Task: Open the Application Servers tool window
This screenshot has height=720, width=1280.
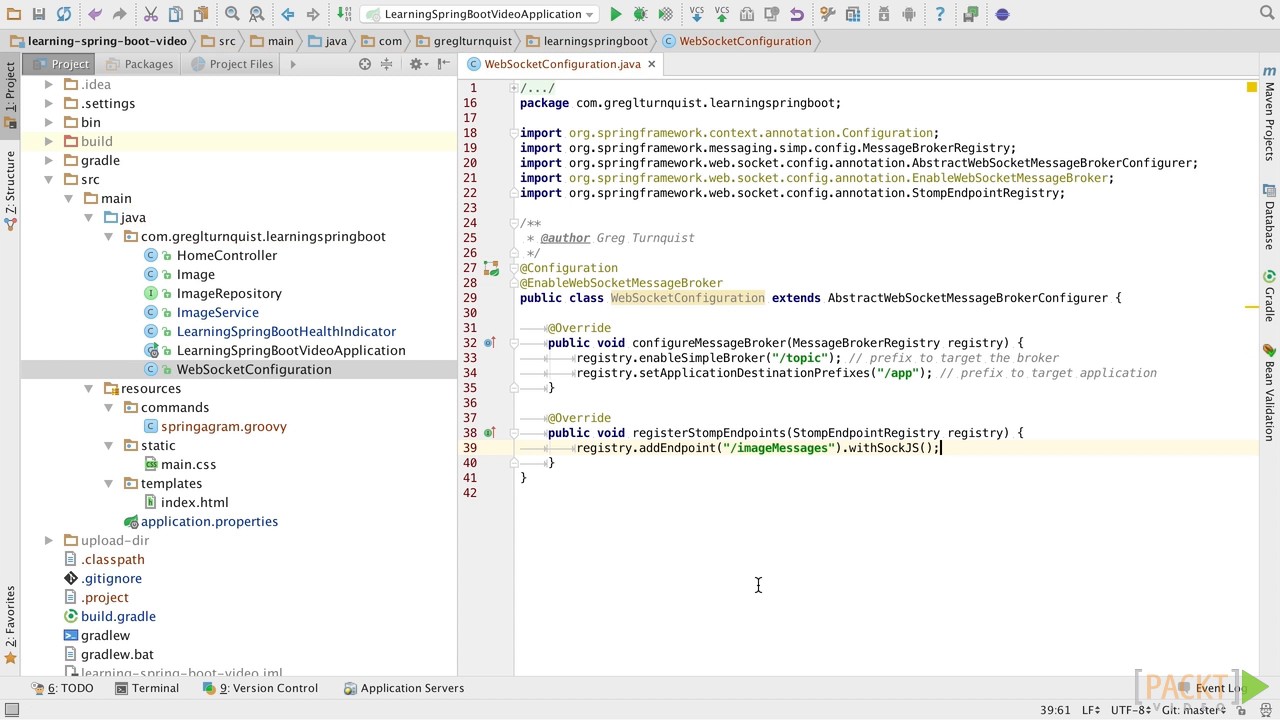Action: [403, 688]
